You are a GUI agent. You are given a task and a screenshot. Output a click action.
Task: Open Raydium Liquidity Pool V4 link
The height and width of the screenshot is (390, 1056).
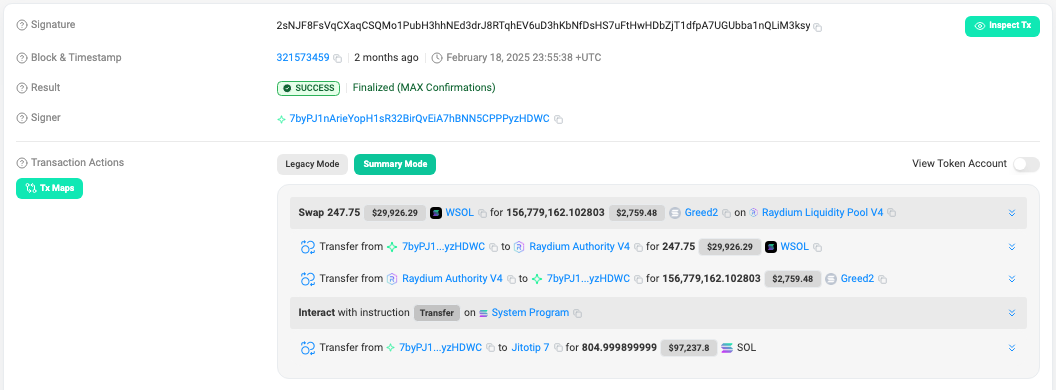tap(822, 213)
